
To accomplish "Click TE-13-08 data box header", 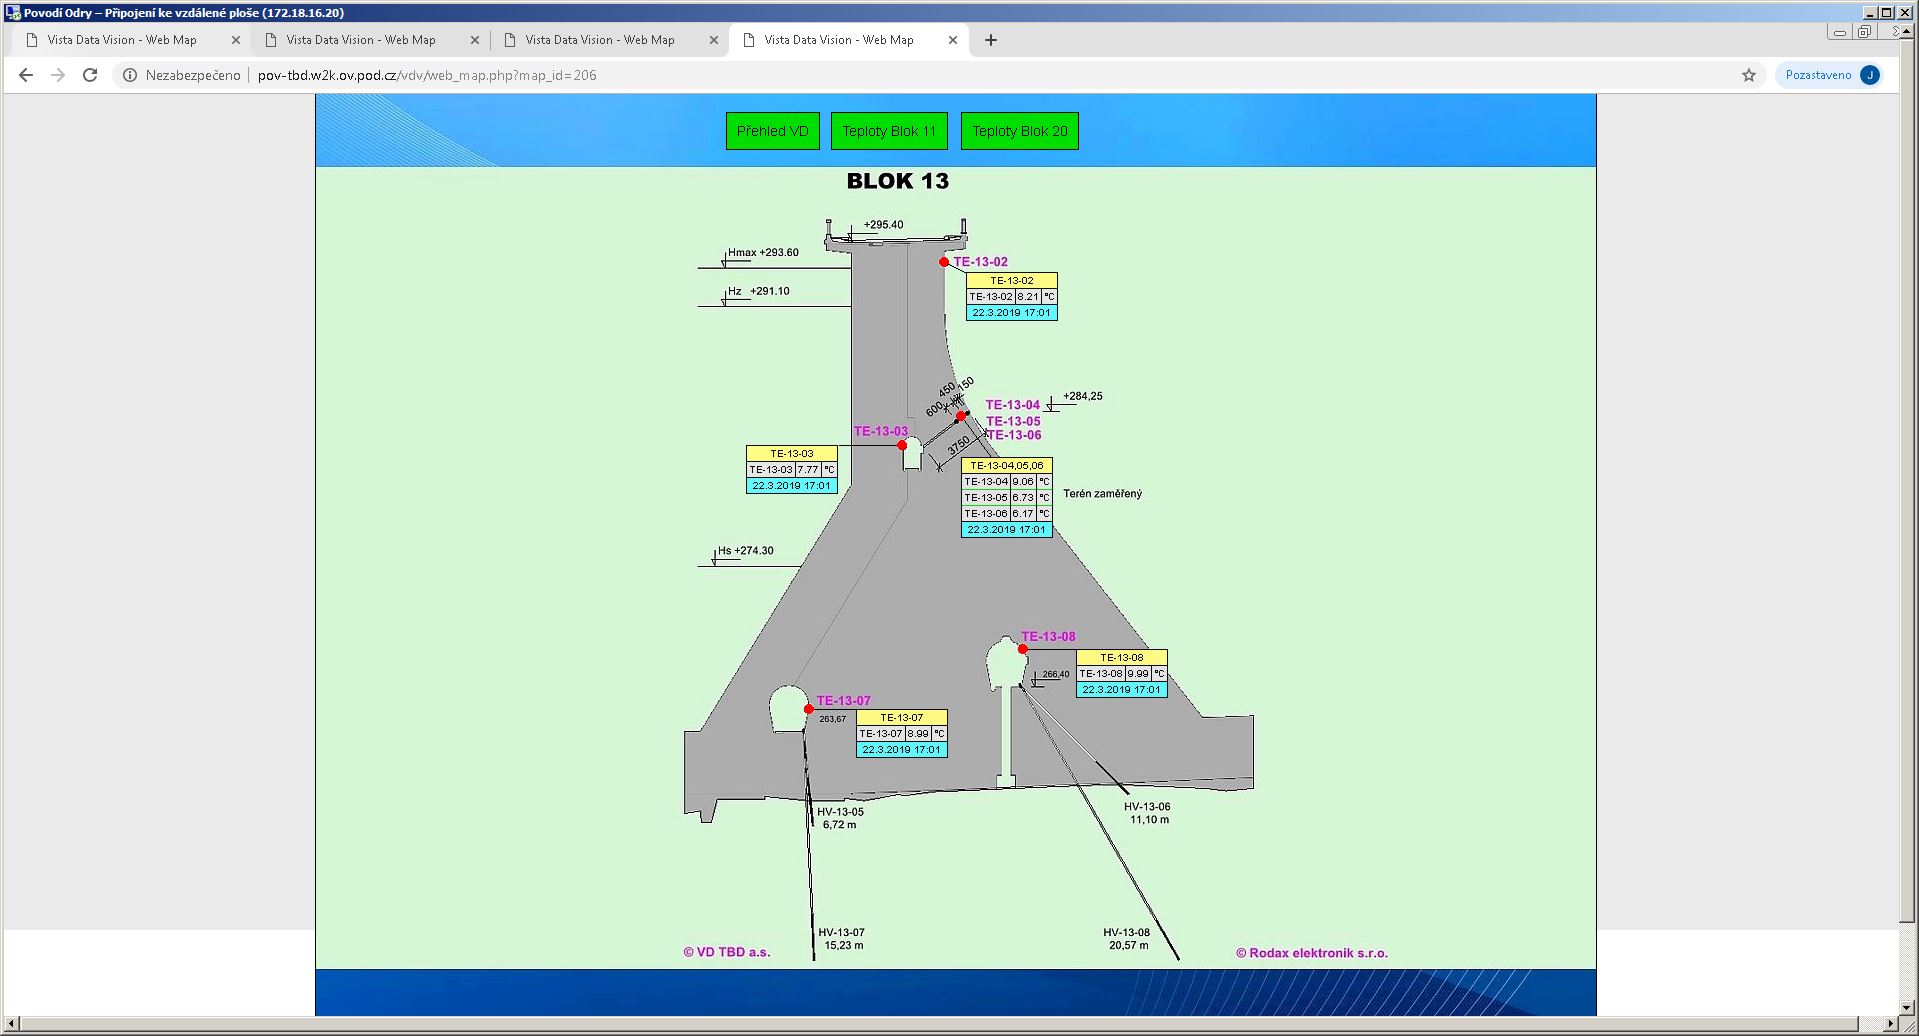I will pos(1122,658).
